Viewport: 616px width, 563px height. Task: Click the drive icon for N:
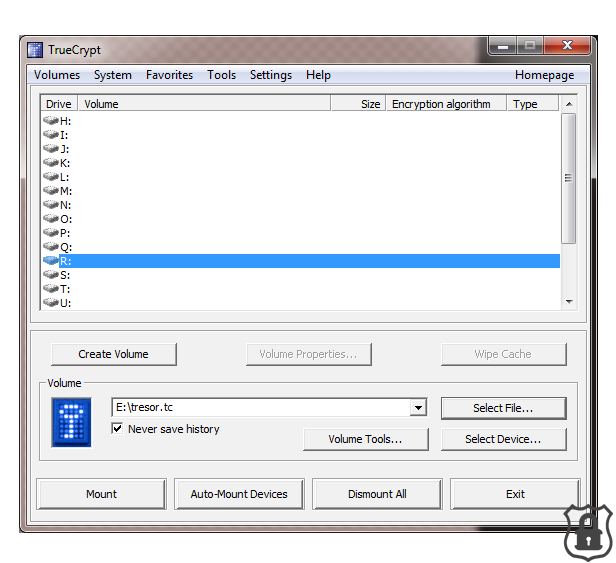coord(51,204)
